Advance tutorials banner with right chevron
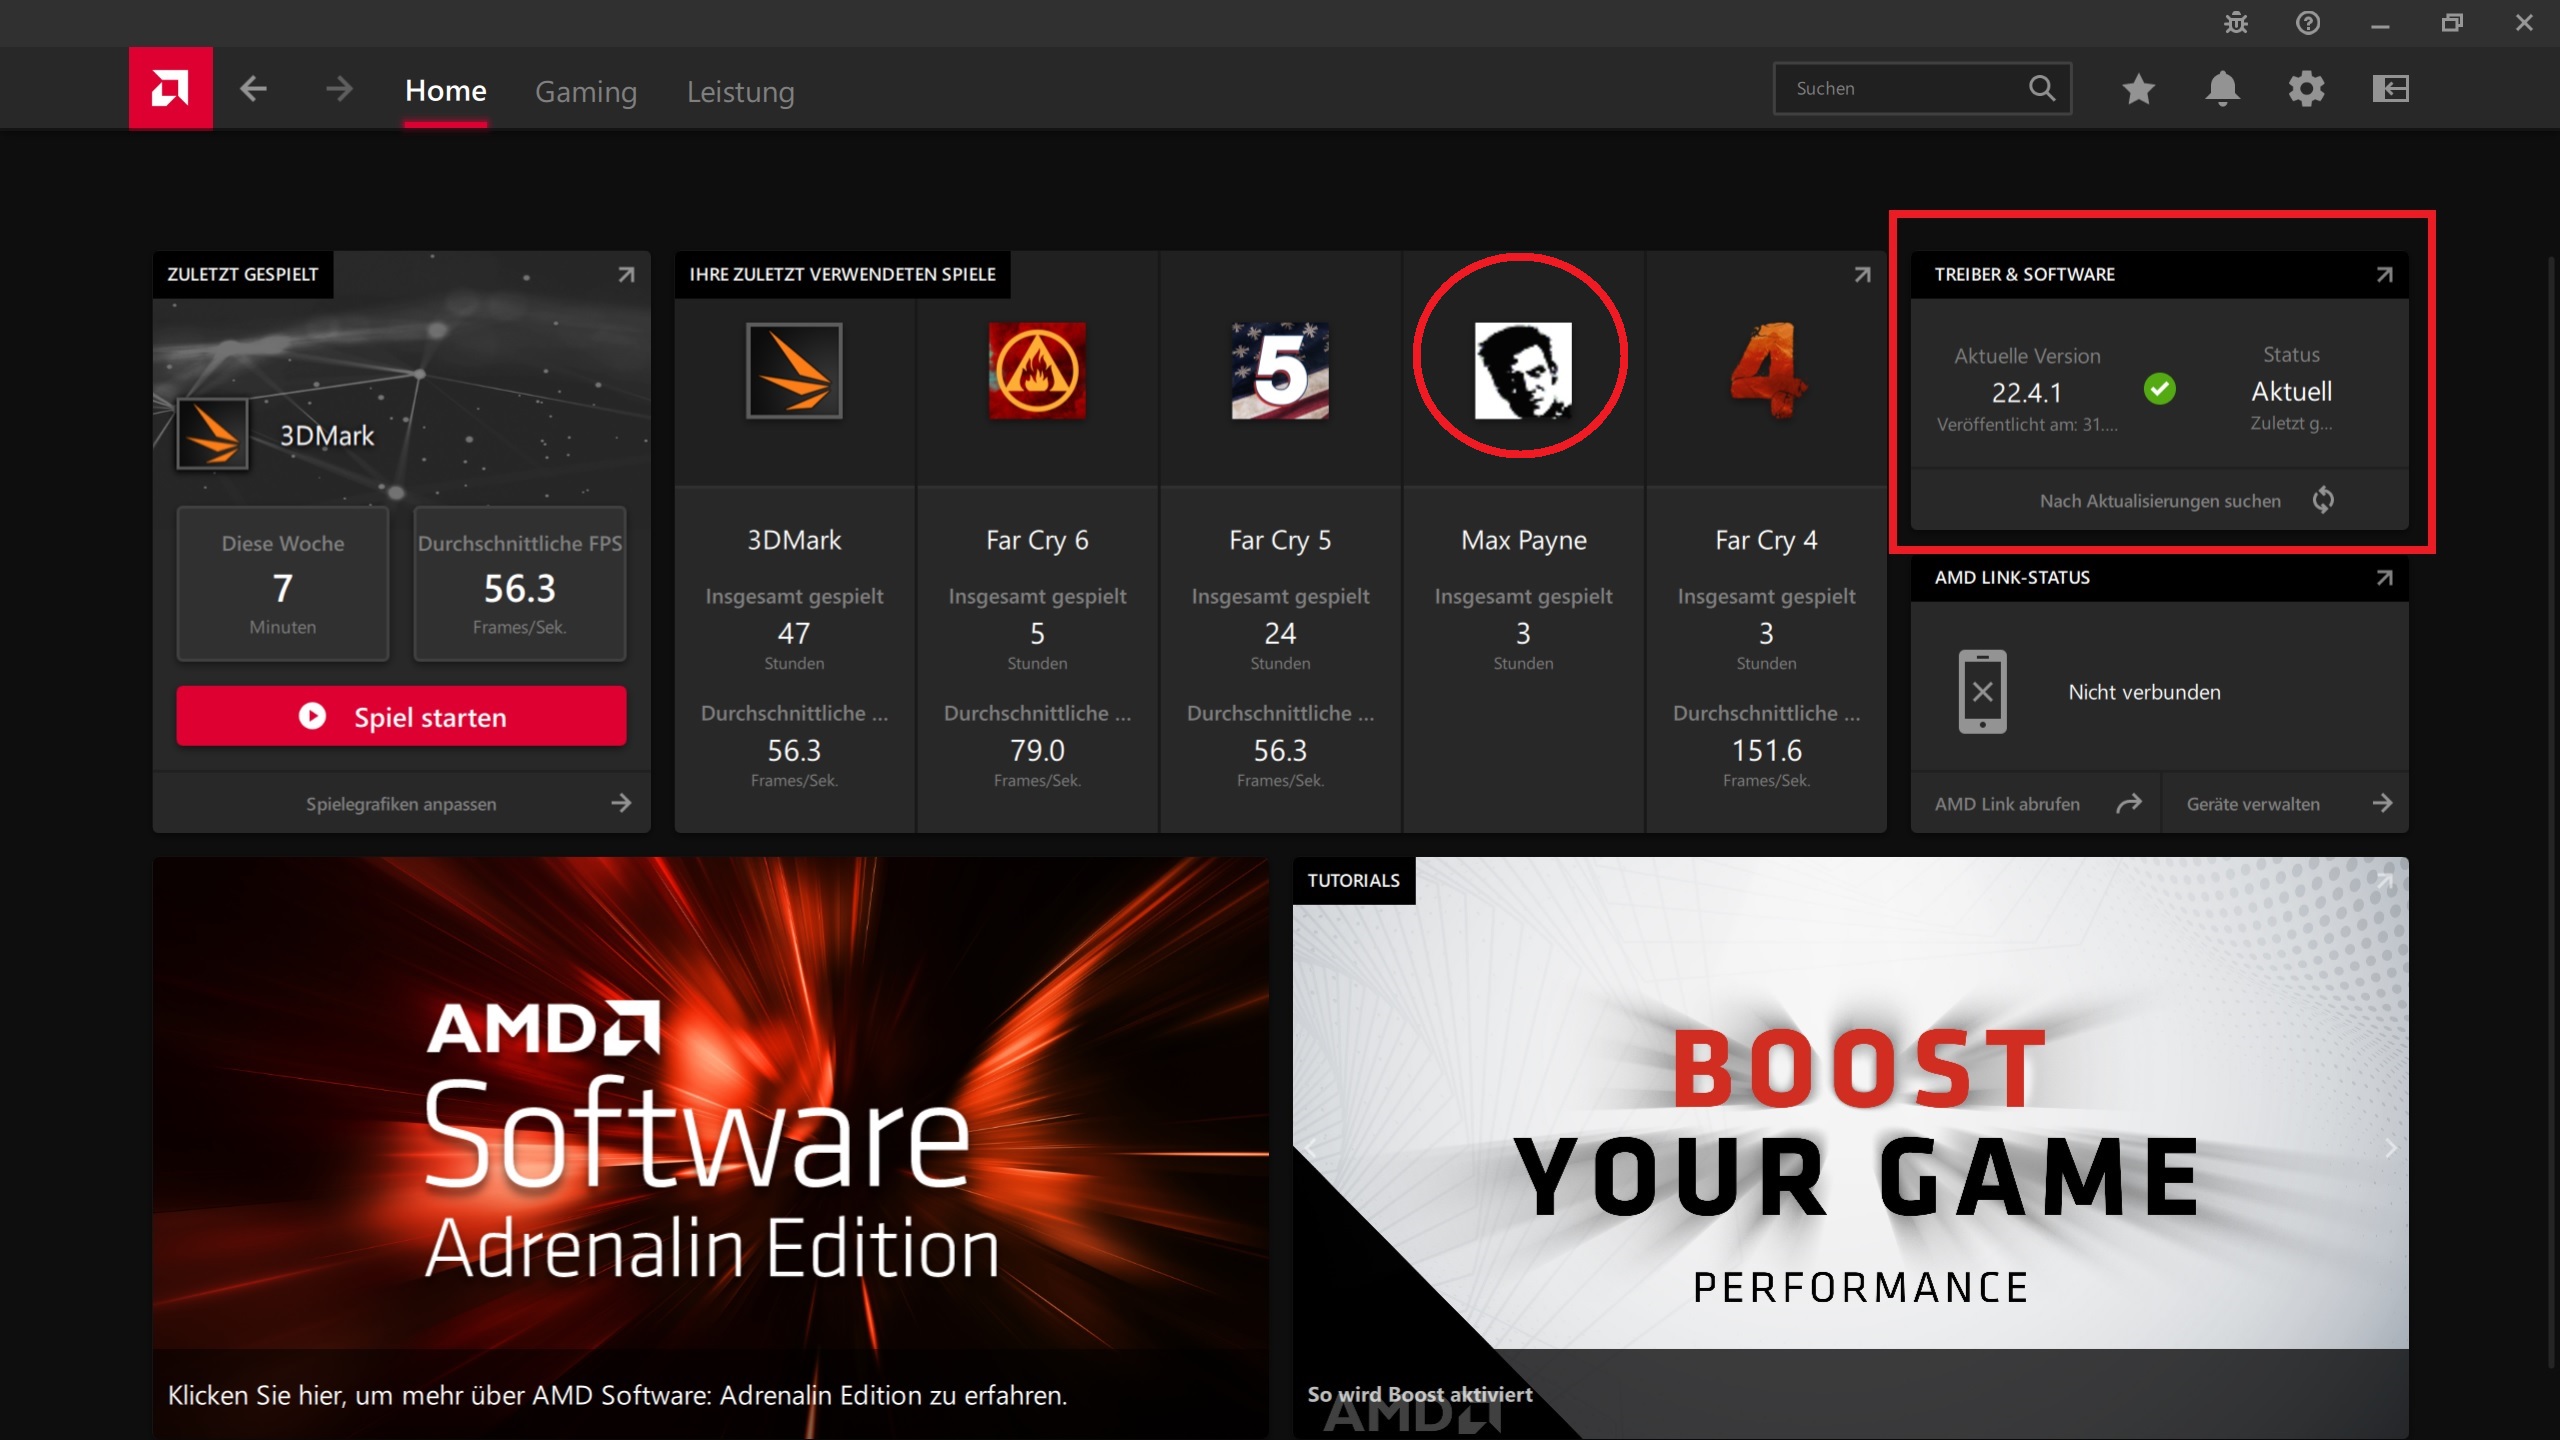 (x=2390, y=1148)
